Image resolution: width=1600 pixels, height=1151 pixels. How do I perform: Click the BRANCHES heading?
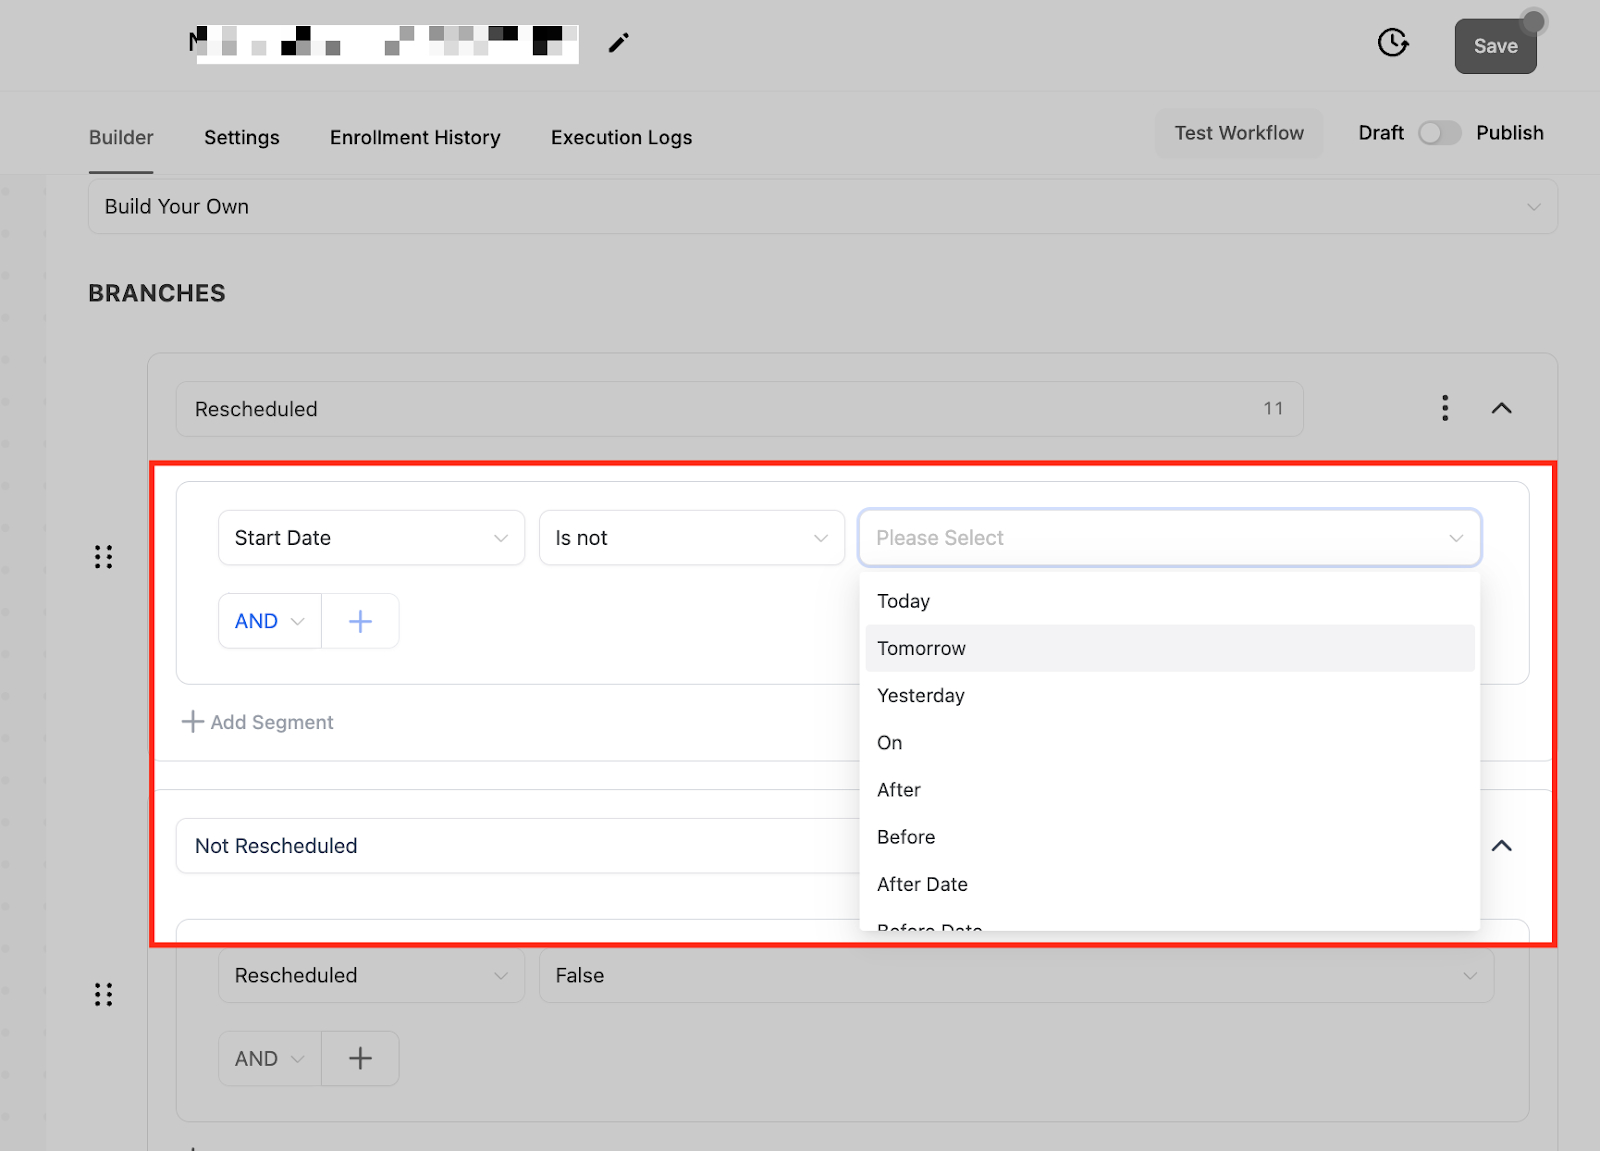pos(157,293)
